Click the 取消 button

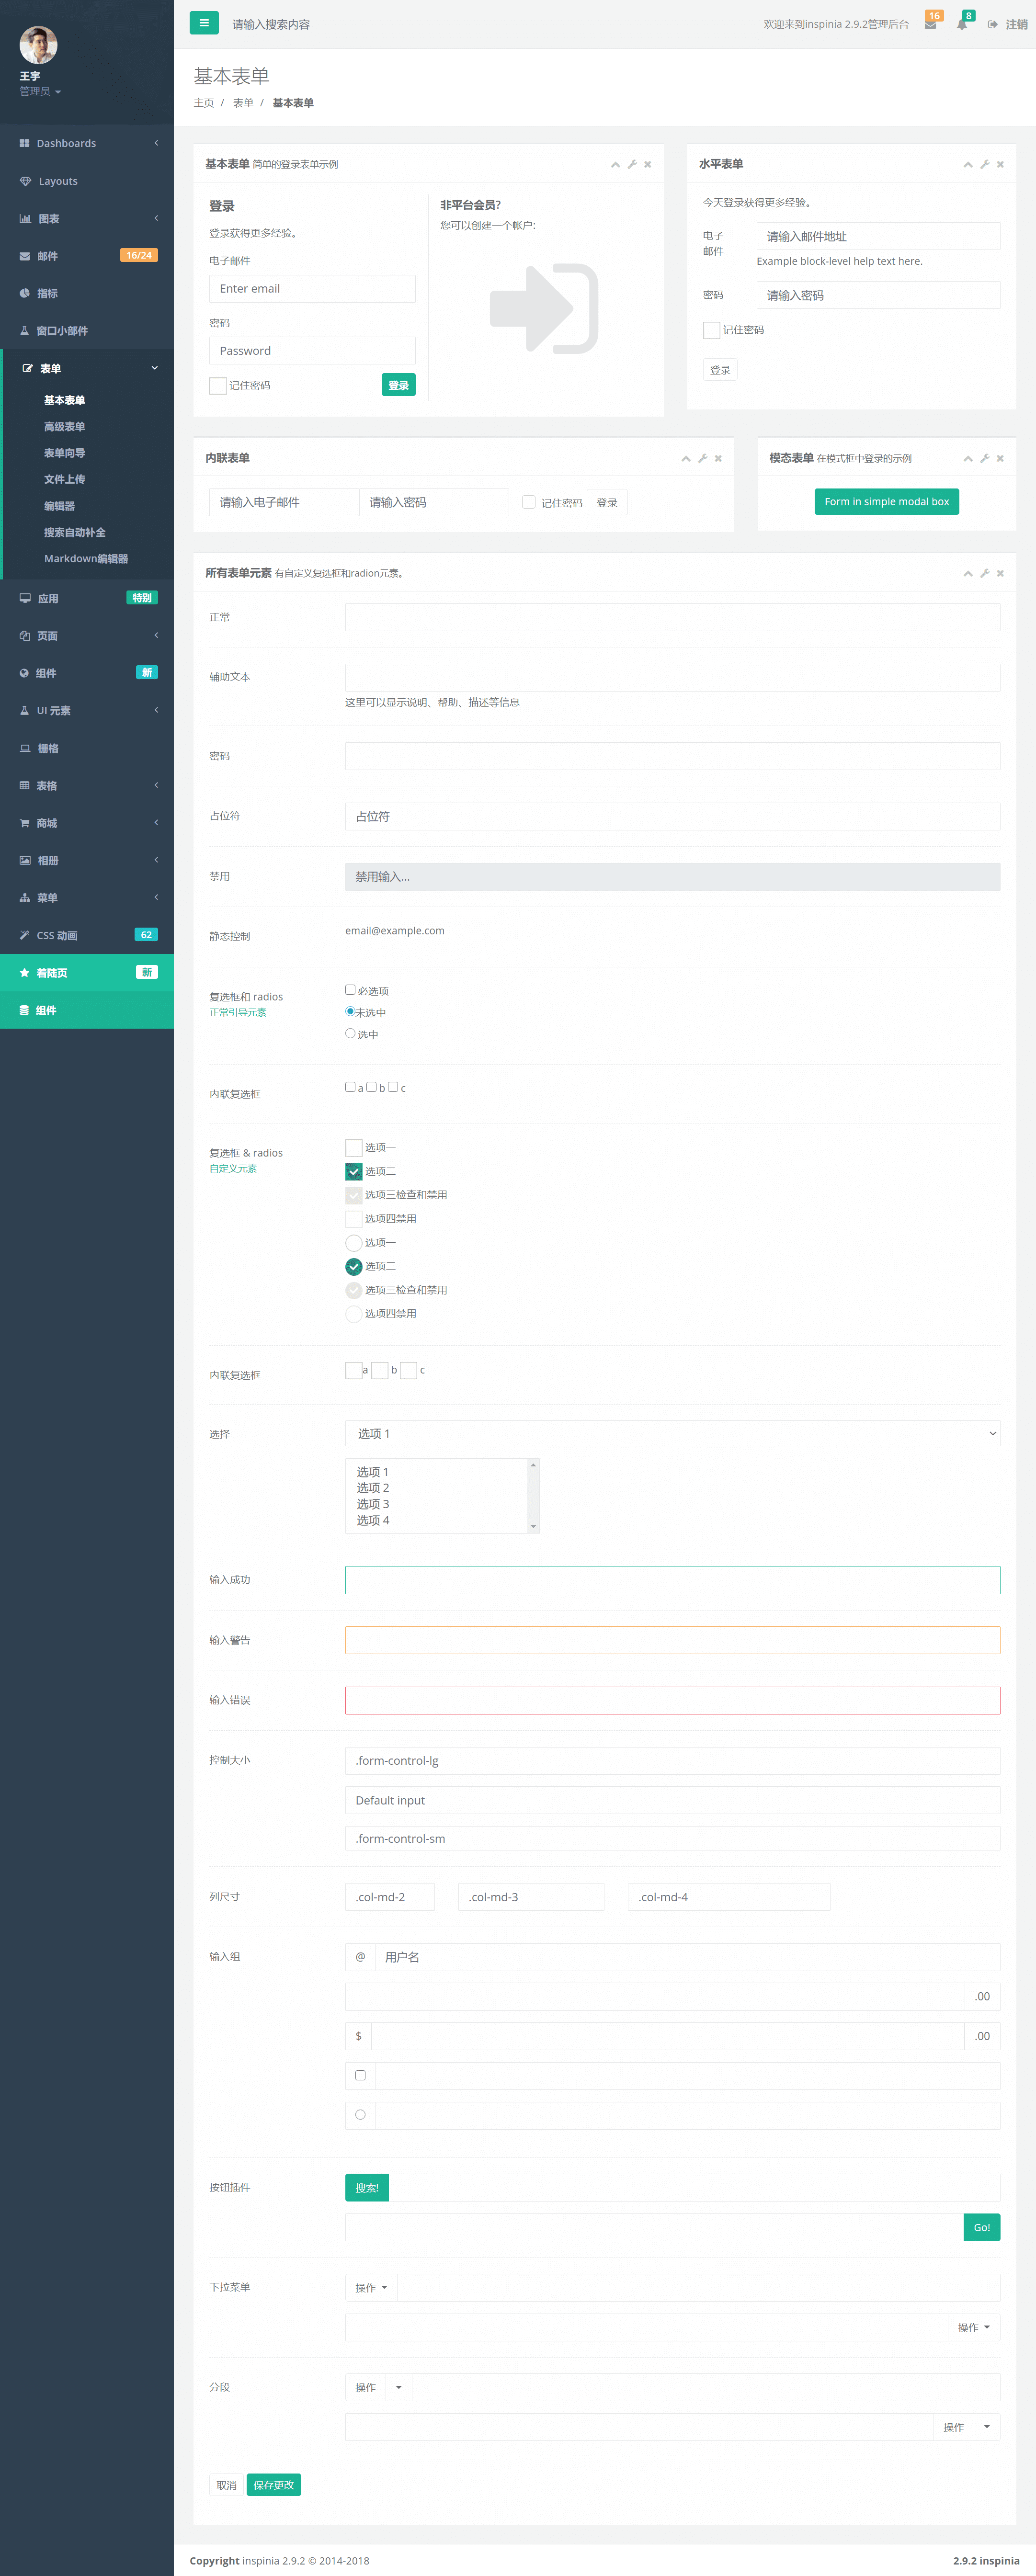tap(227, 2485)
